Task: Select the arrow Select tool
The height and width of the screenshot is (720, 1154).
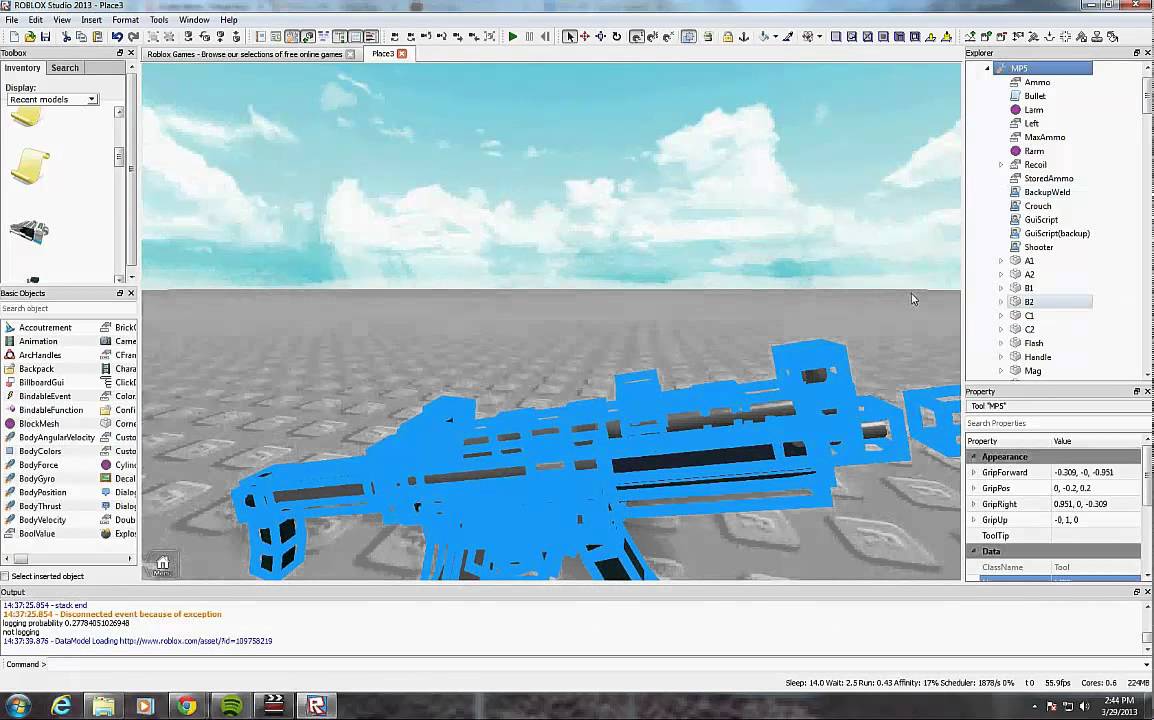Action: tap(569, 36)
